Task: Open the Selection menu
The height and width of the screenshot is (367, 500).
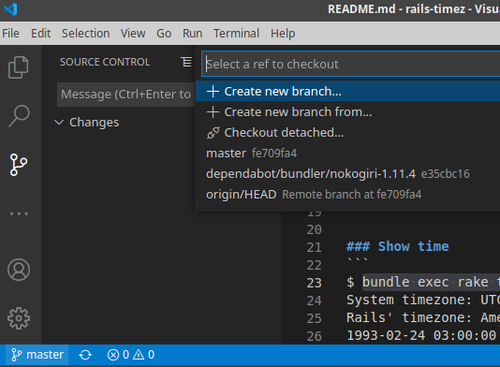Action: click(x=86, y=33)
